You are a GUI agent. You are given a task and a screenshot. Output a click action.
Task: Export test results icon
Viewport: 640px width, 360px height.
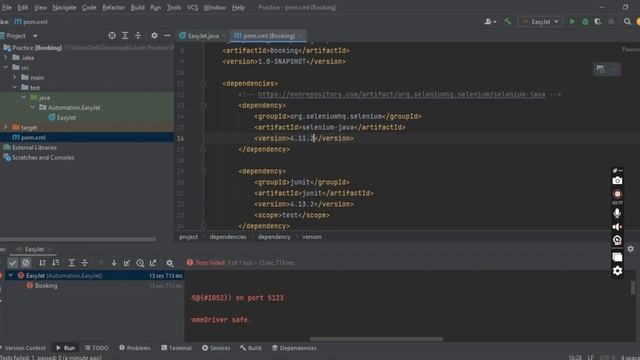[x=153, y=263]
